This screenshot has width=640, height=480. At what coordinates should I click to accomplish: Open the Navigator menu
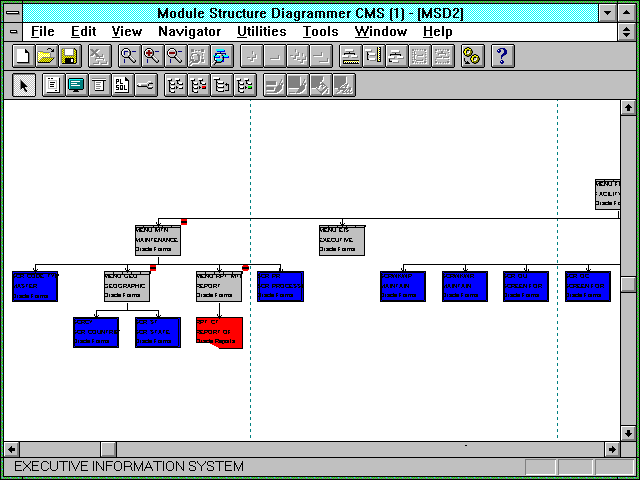189,32
